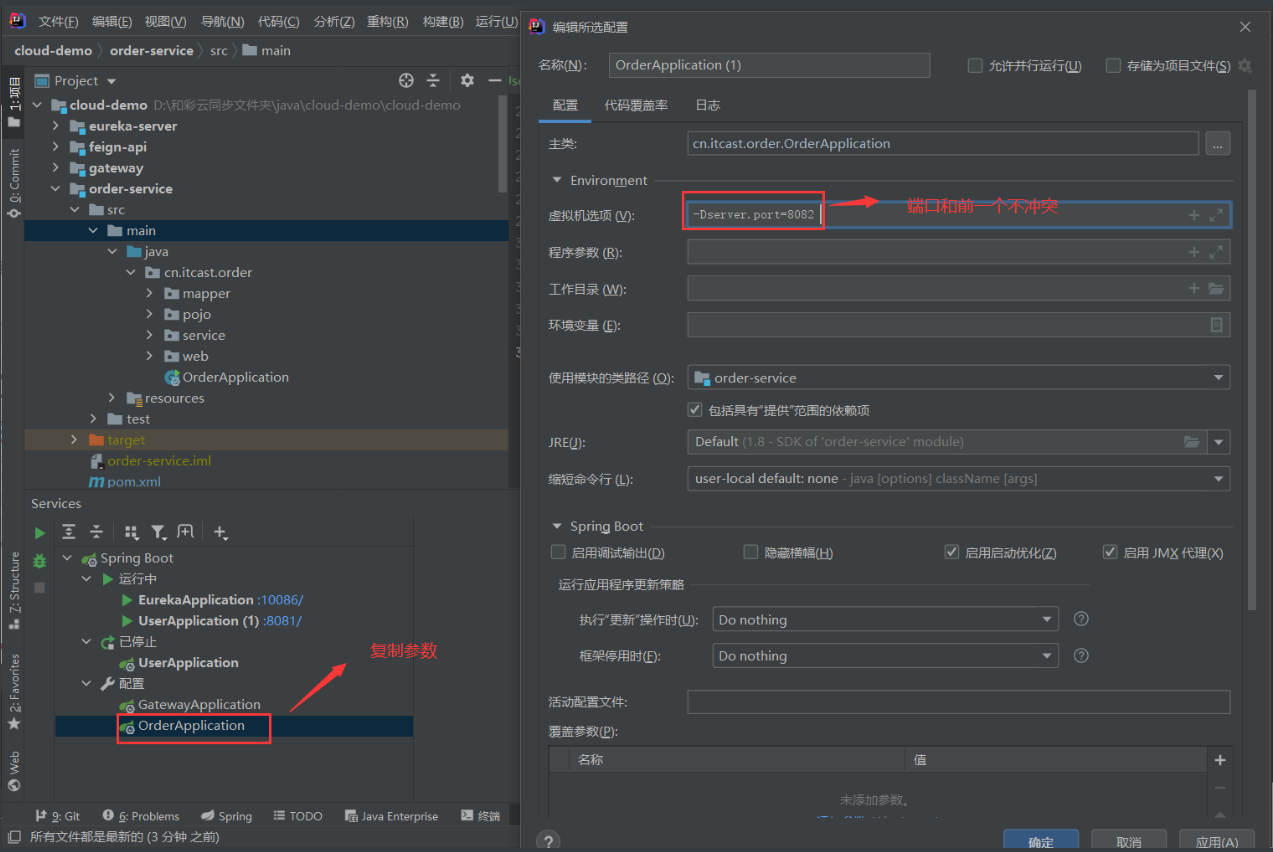Click the folder icon in JRE field
The image size is (1273, 852).
pos(1192,441)
